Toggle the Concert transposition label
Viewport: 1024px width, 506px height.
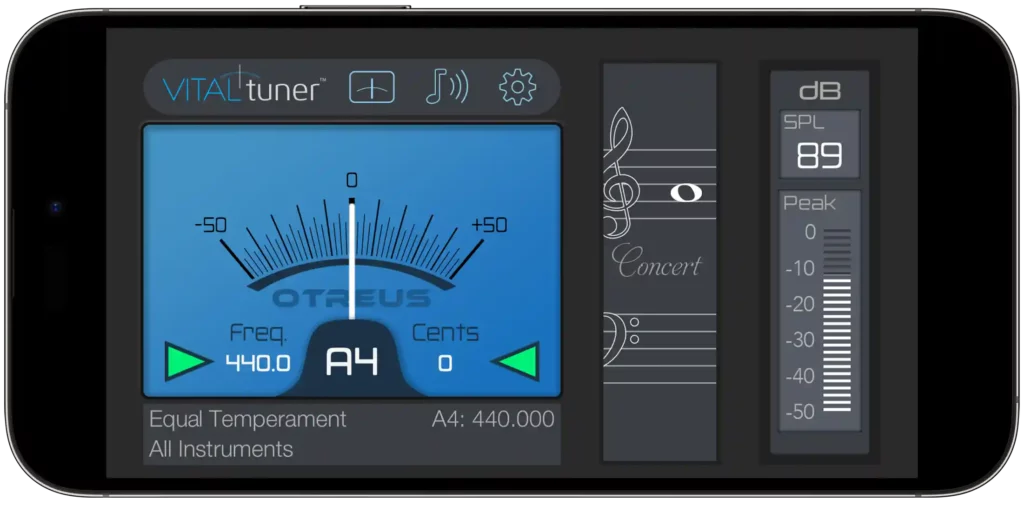pos(658,265)
